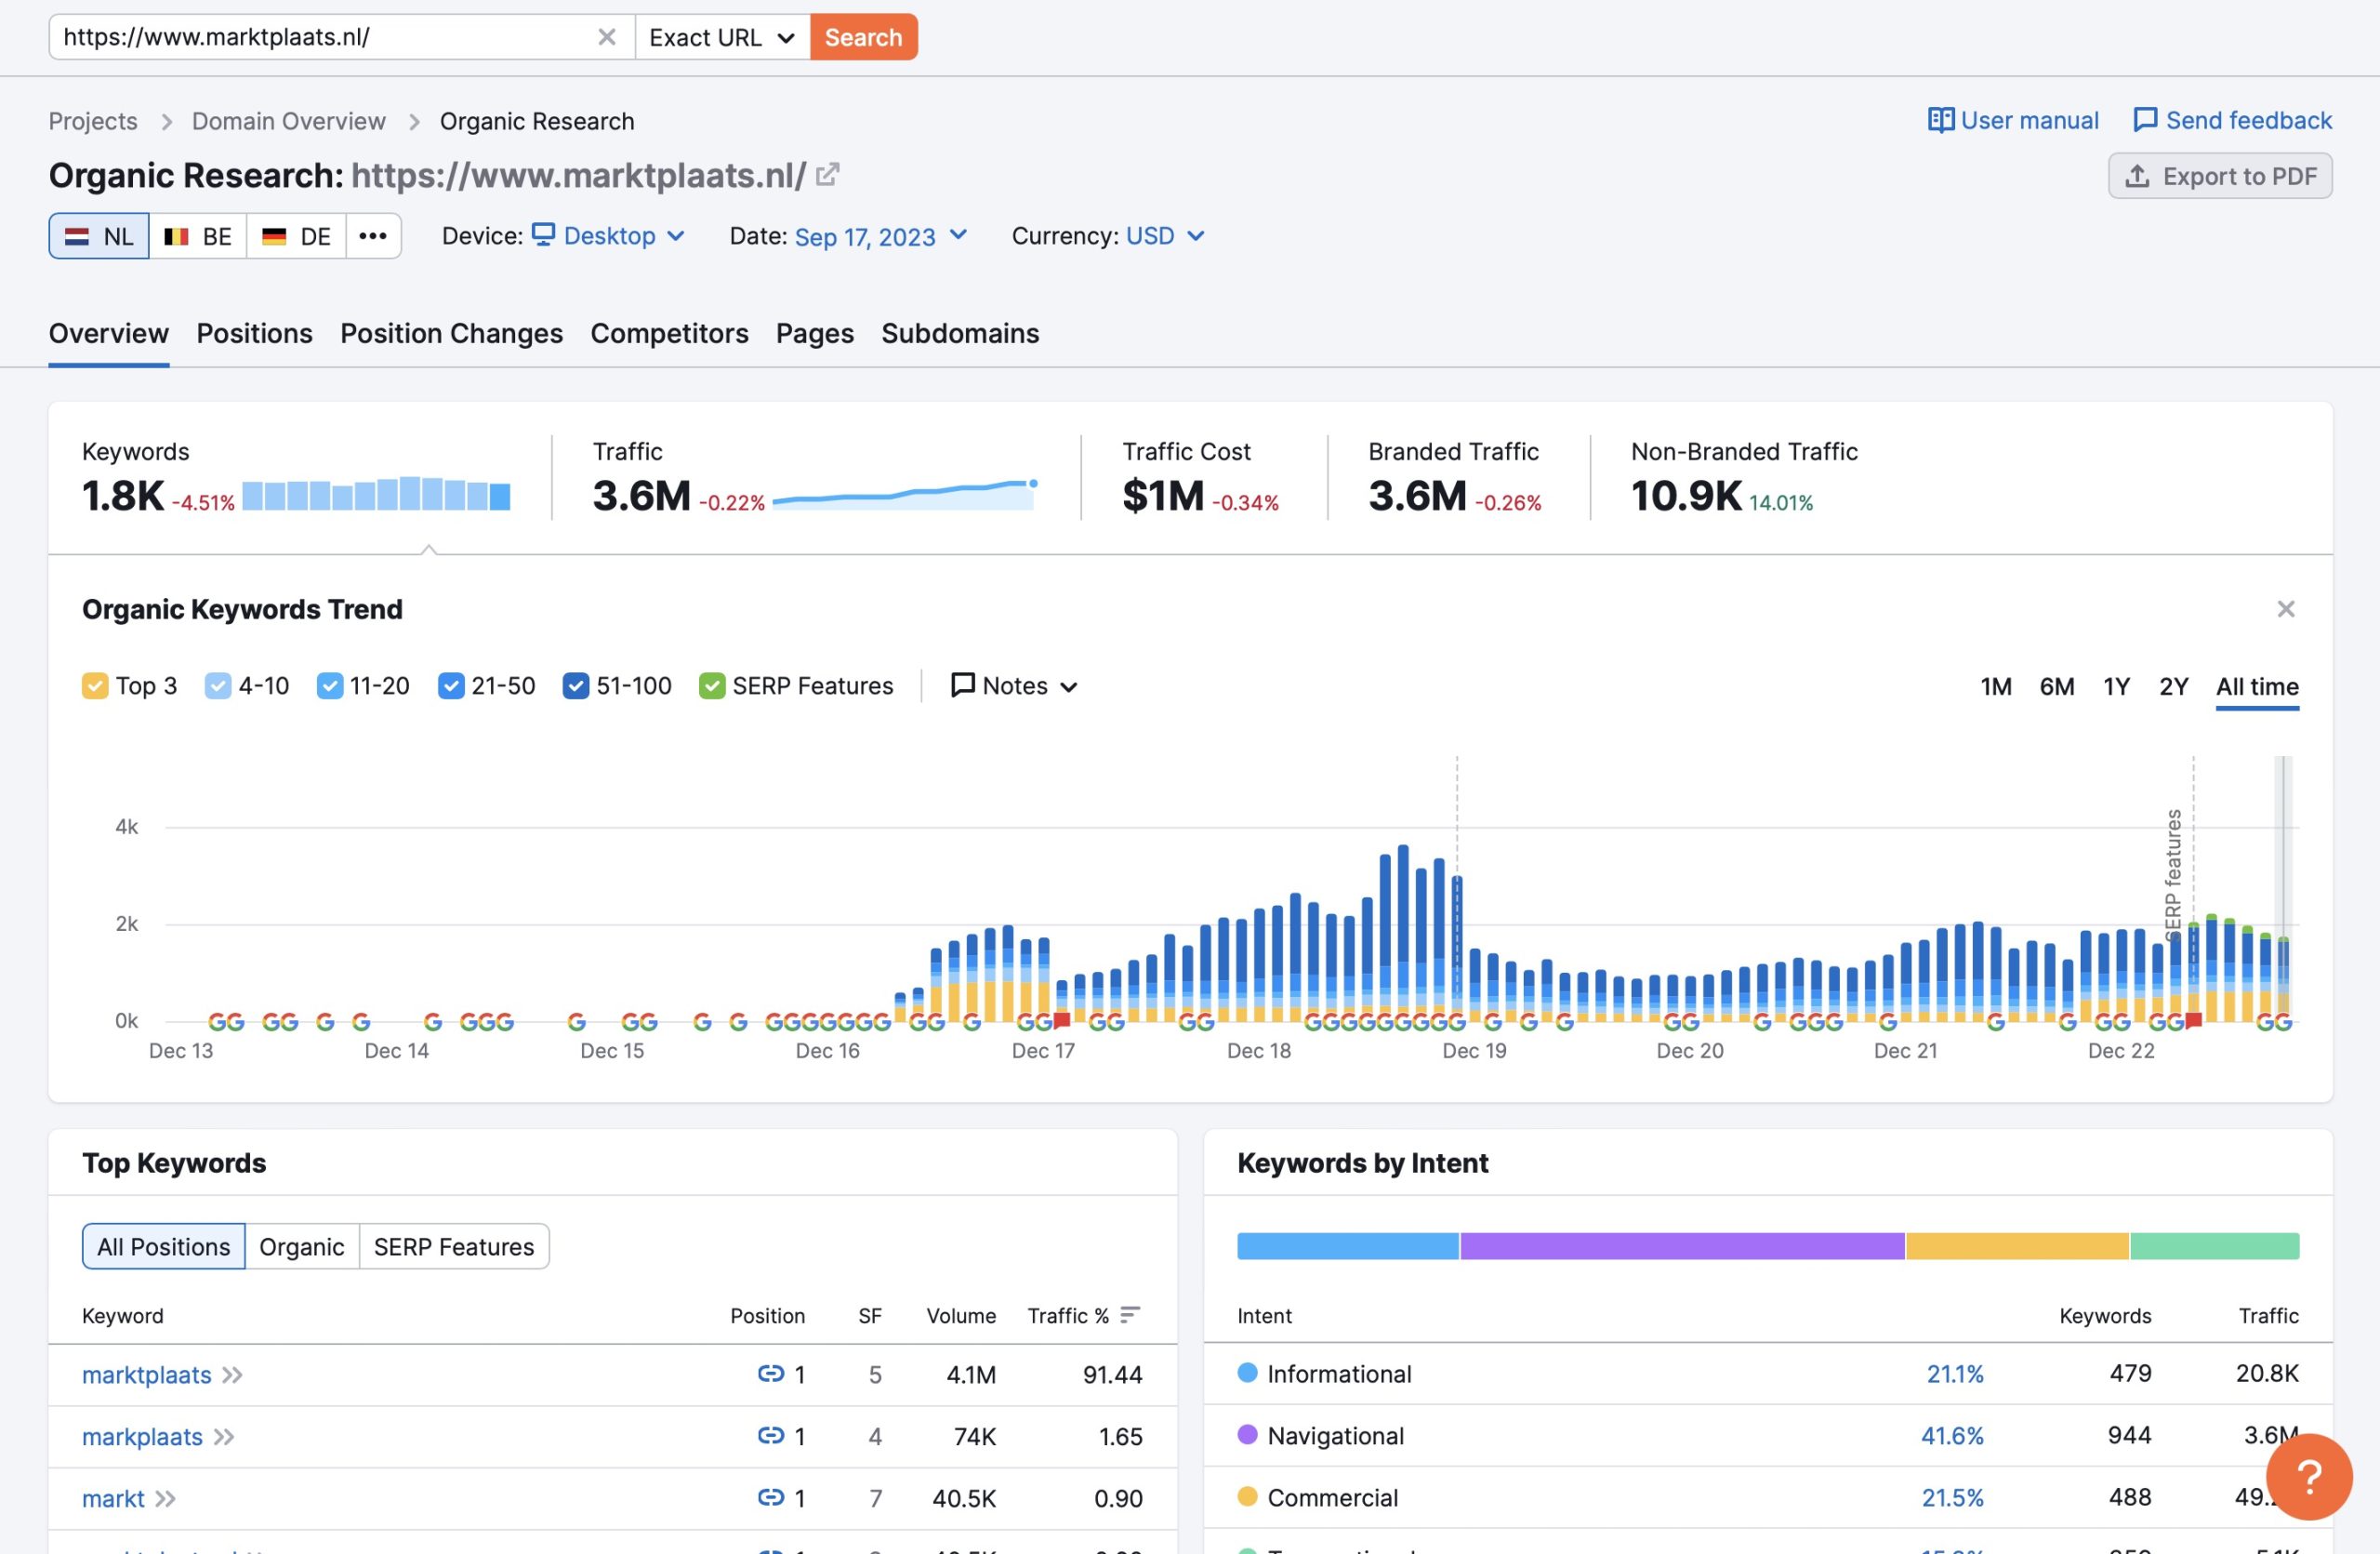Viewport: 2380px width, 1554px height.
Task: Set chart range to All time
Action: pos(2257,686)
